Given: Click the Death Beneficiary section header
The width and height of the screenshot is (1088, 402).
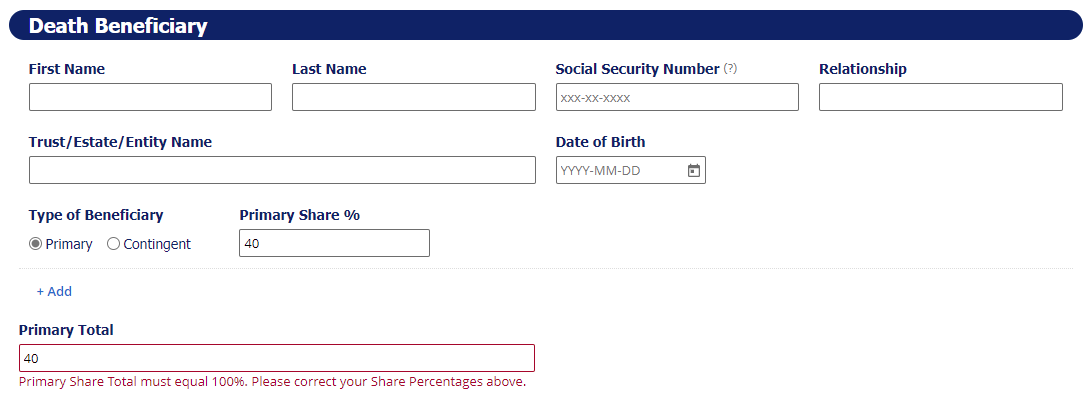Looking at the screenshot, I should [545, 25].
